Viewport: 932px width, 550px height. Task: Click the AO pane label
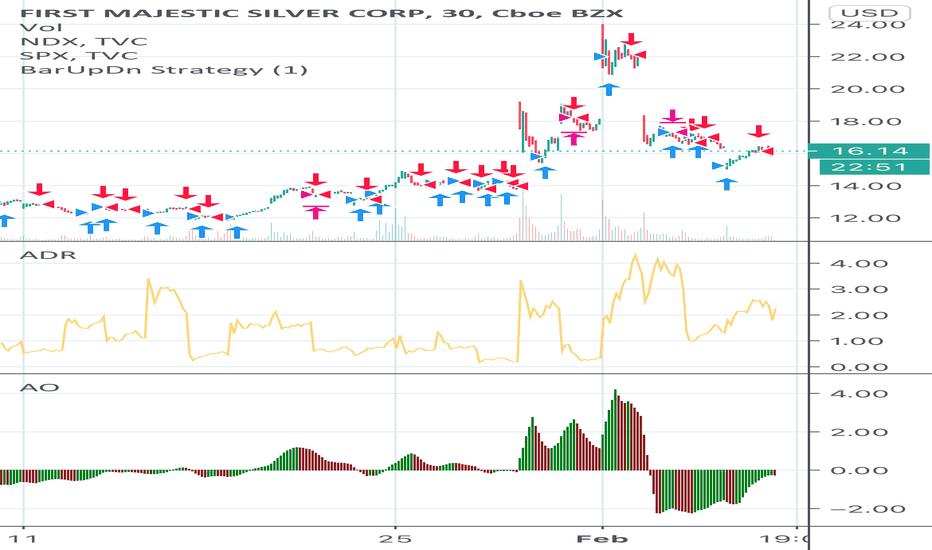(x=40, y=388)
